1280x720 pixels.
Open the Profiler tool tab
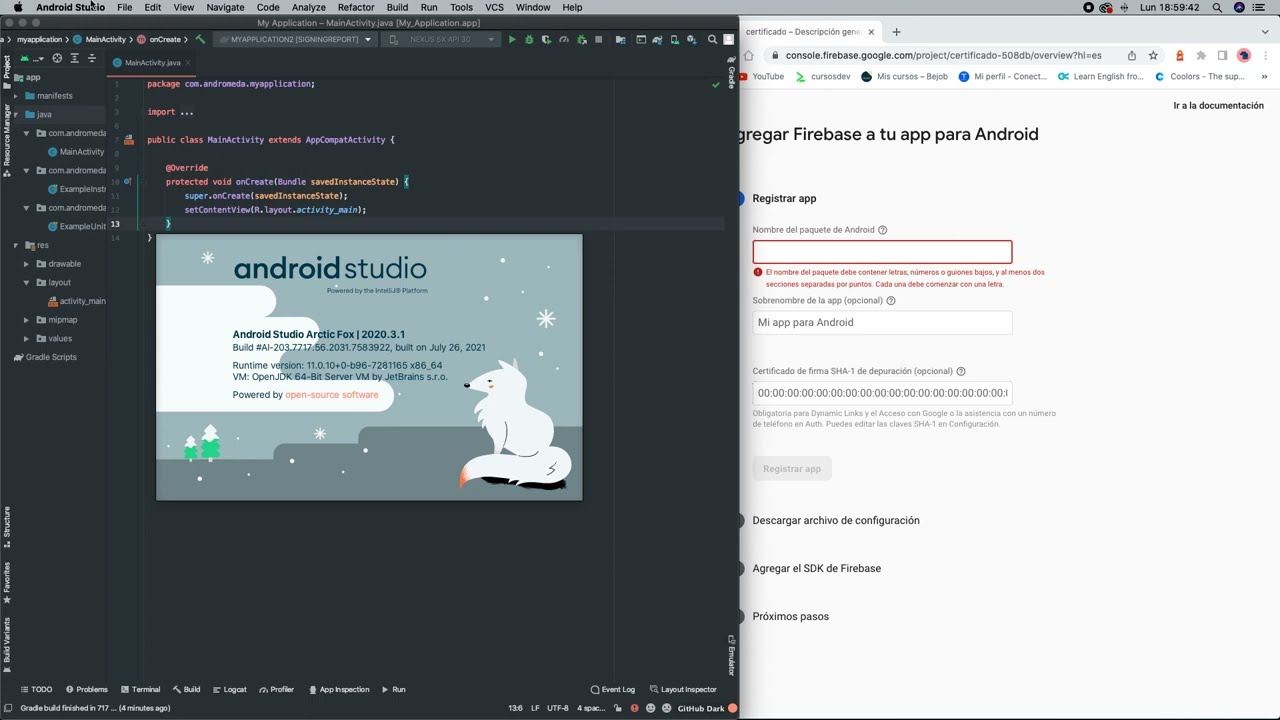[x=276, y=689]
